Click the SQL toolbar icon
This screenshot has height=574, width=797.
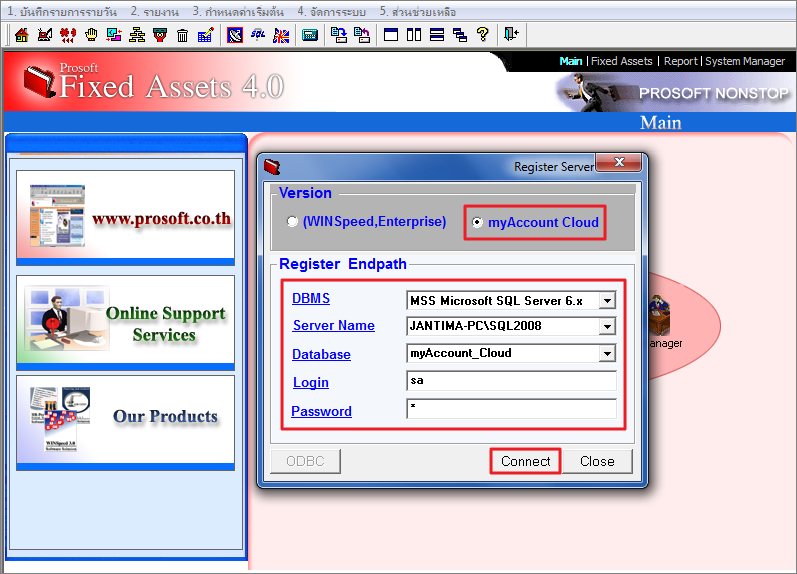258,35
